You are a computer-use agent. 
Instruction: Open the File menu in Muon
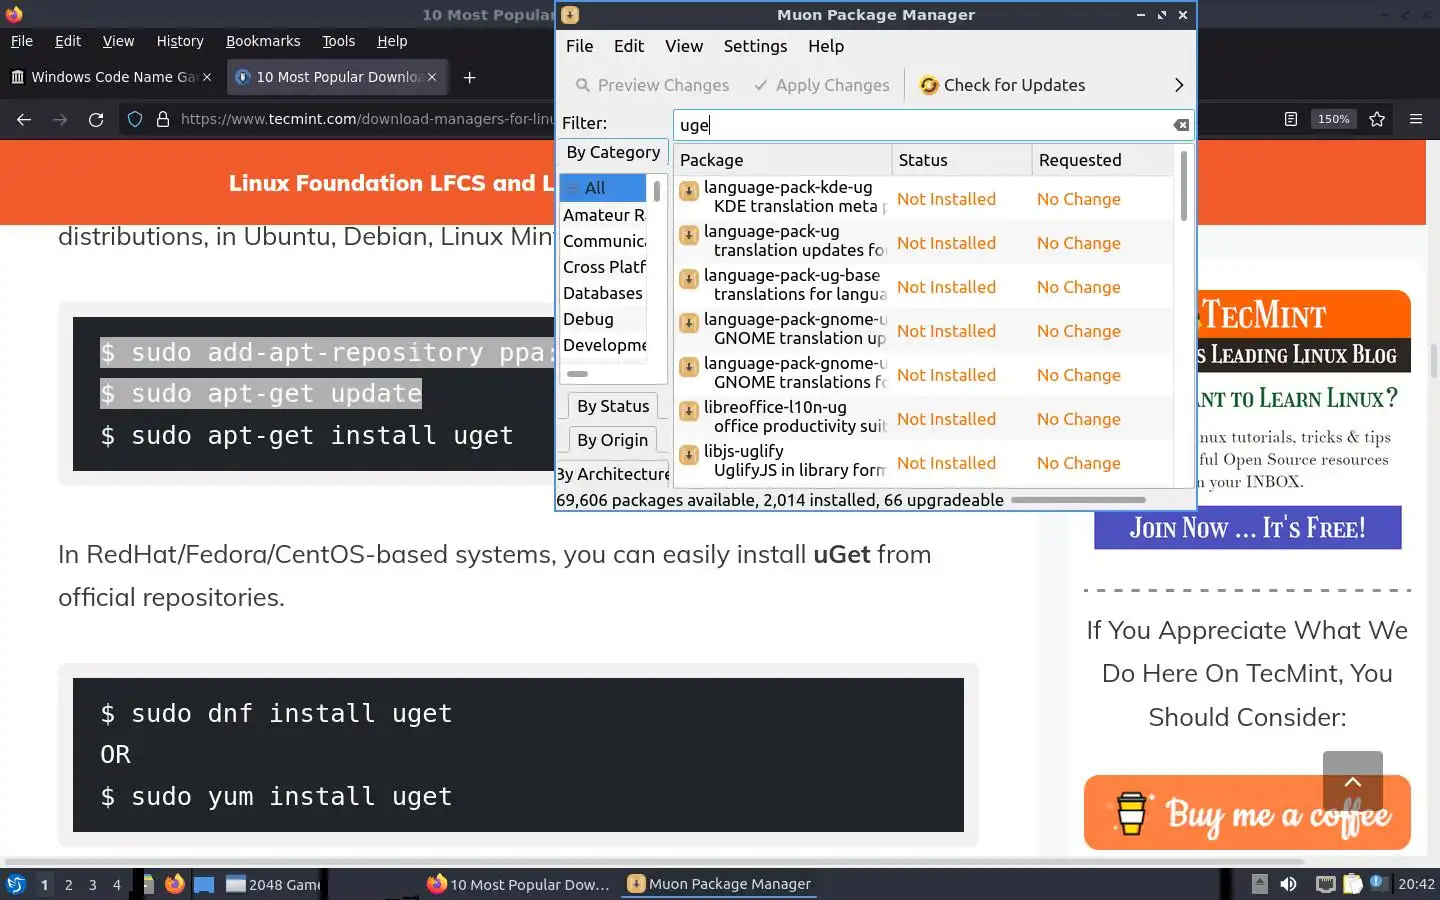point(579,46)
